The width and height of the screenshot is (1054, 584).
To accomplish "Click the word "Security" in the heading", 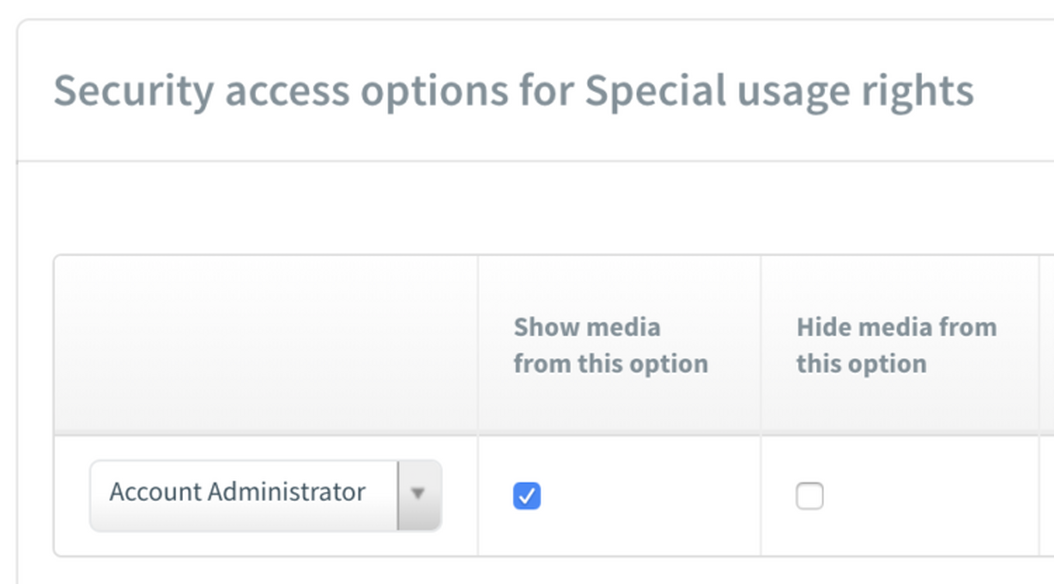I will (x=133, y=91).
